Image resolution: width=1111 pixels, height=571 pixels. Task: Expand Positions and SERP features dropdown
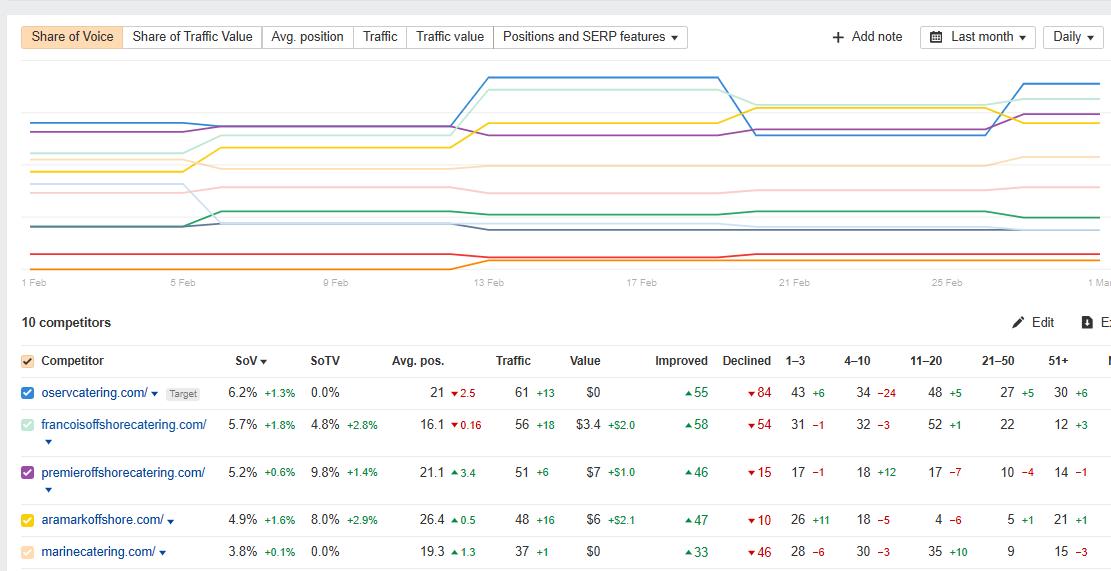click(590, 37)
